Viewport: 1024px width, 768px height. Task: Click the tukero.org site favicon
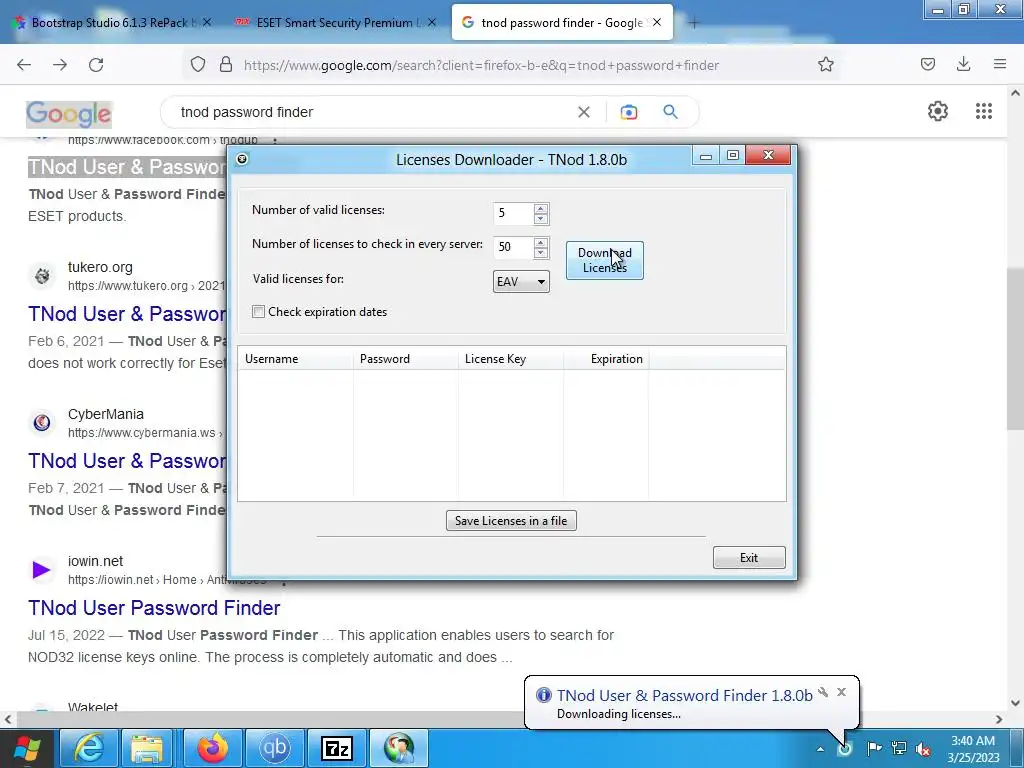pyautogui.click(x=42, y=276)
